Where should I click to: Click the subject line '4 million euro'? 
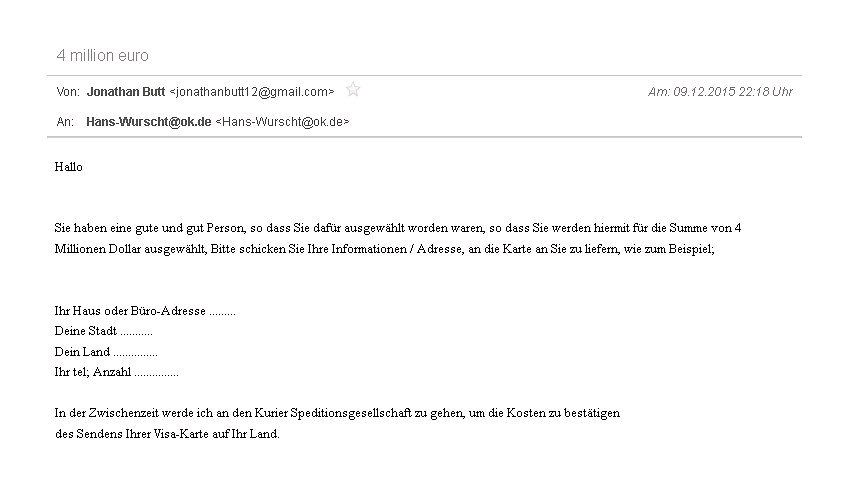pyautogui.click(x=103, y=55)
